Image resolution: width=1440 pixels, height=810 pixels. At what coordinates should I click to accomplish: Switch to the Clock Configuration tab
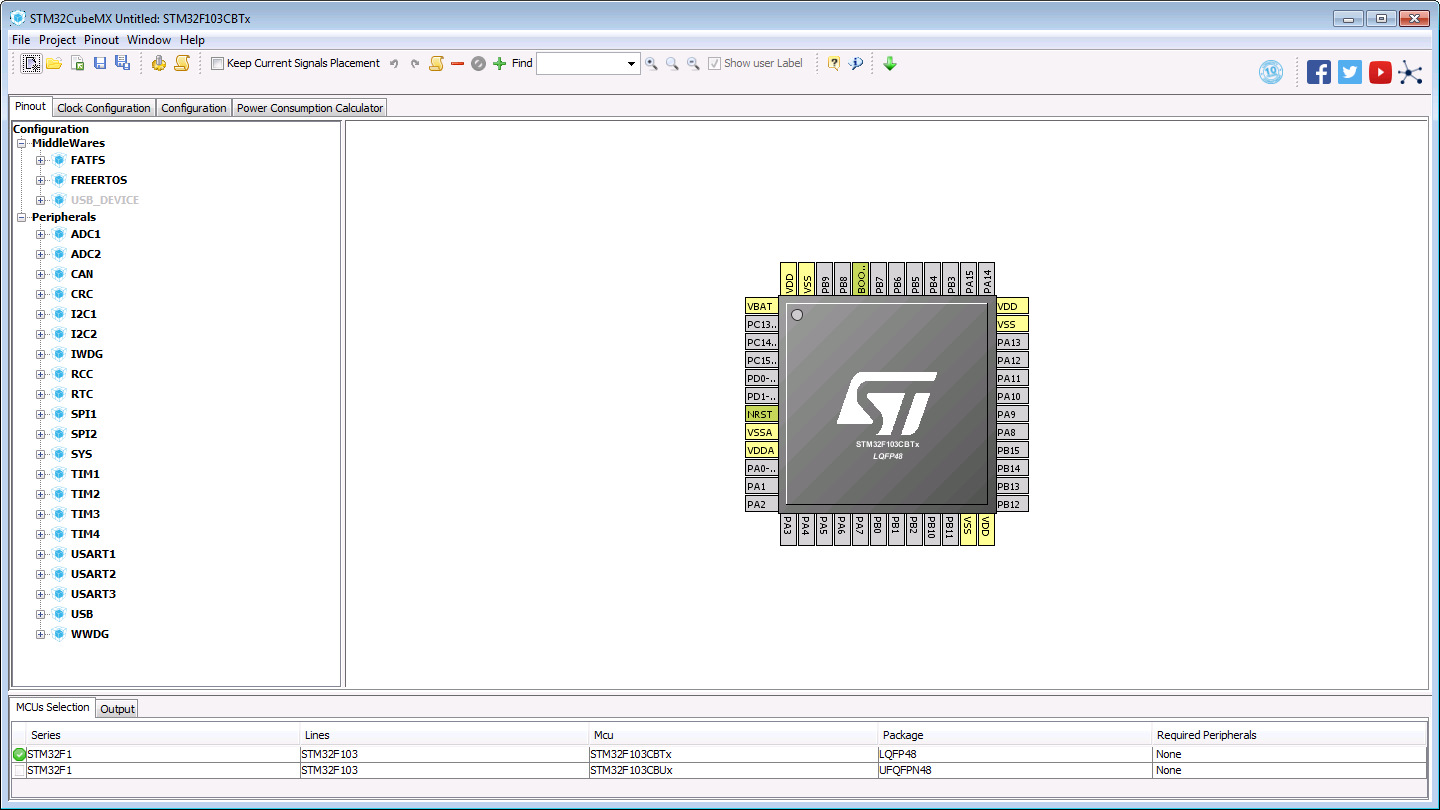click(x=104, y=108)
